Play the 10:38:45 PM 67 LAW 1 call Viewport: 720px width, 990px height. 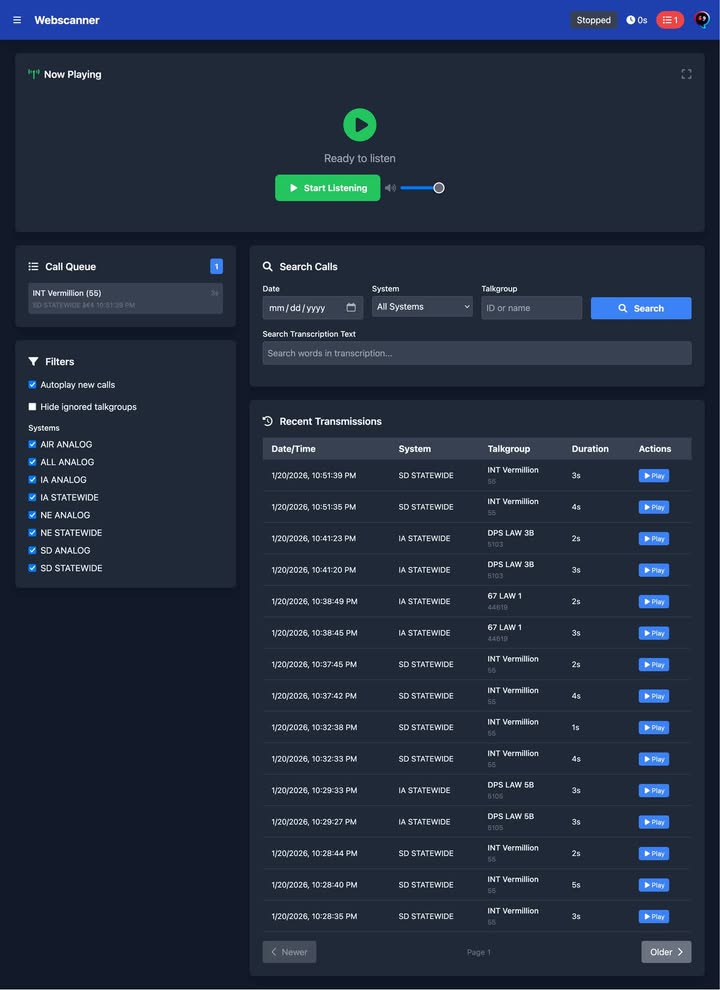(x=654, y=633)
